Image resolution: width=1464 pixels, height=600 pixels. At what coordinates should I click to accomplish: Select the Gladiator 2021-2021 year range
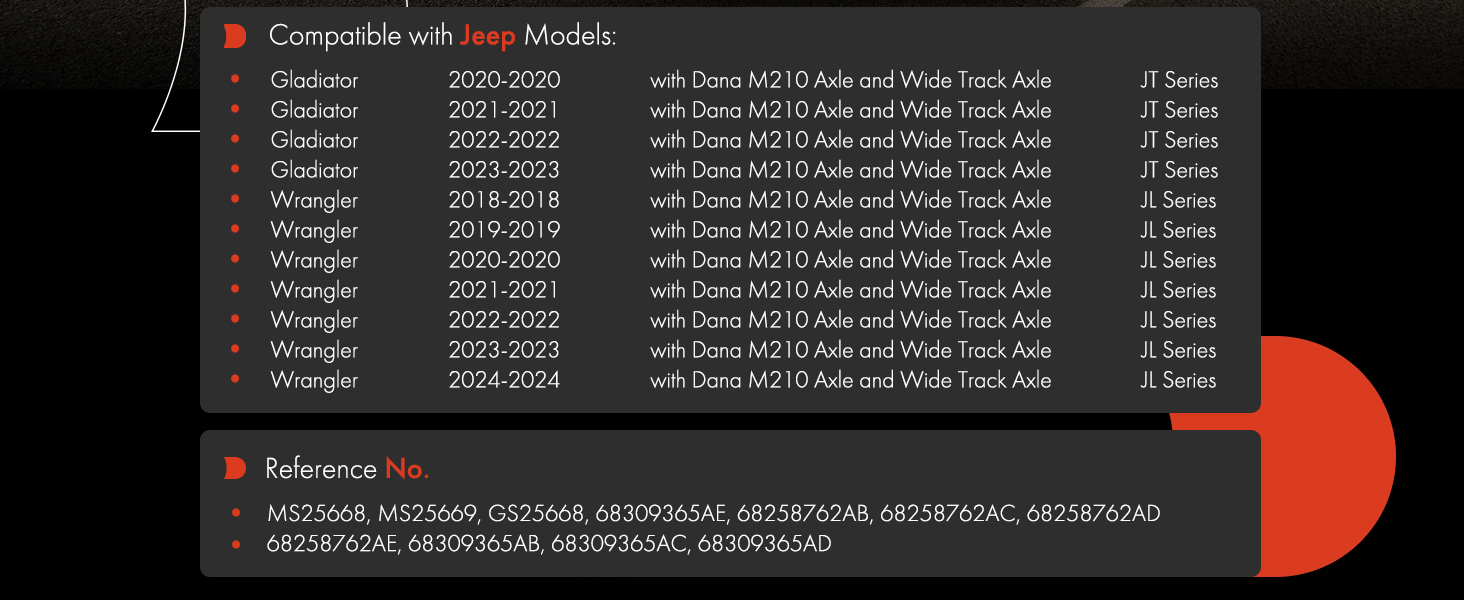pos(504,110)
